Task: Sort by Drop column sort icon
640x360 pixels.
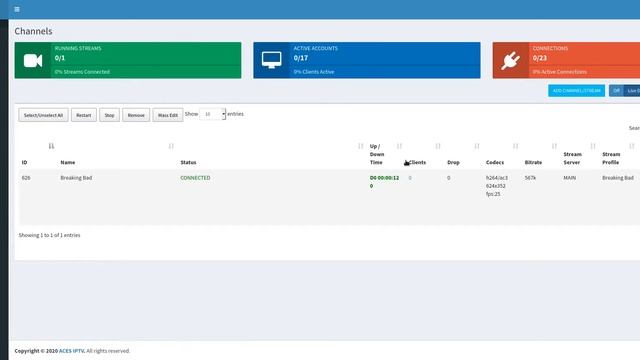Action: (477, 146)
